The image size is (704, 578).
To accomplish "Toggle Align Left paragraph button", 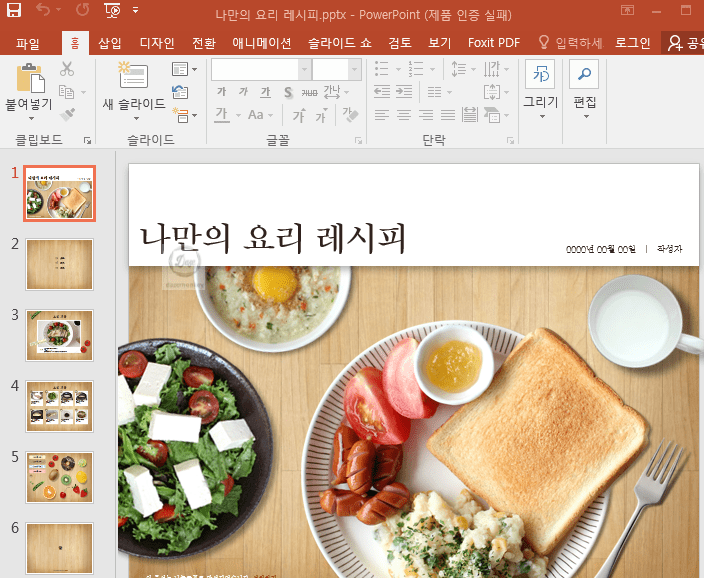I will tap(382, 115).
